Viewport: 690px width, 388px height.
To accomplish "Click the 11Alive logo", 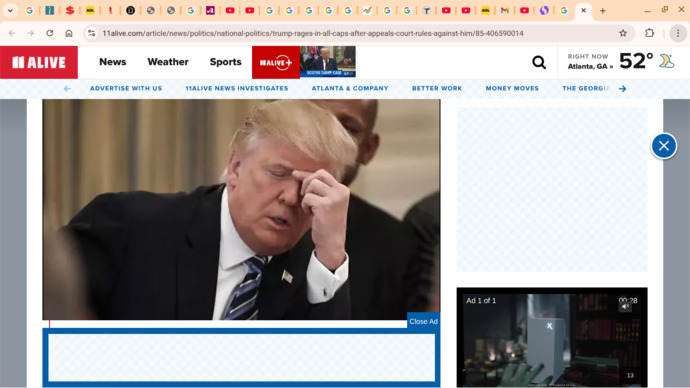I will coord(39,62).
